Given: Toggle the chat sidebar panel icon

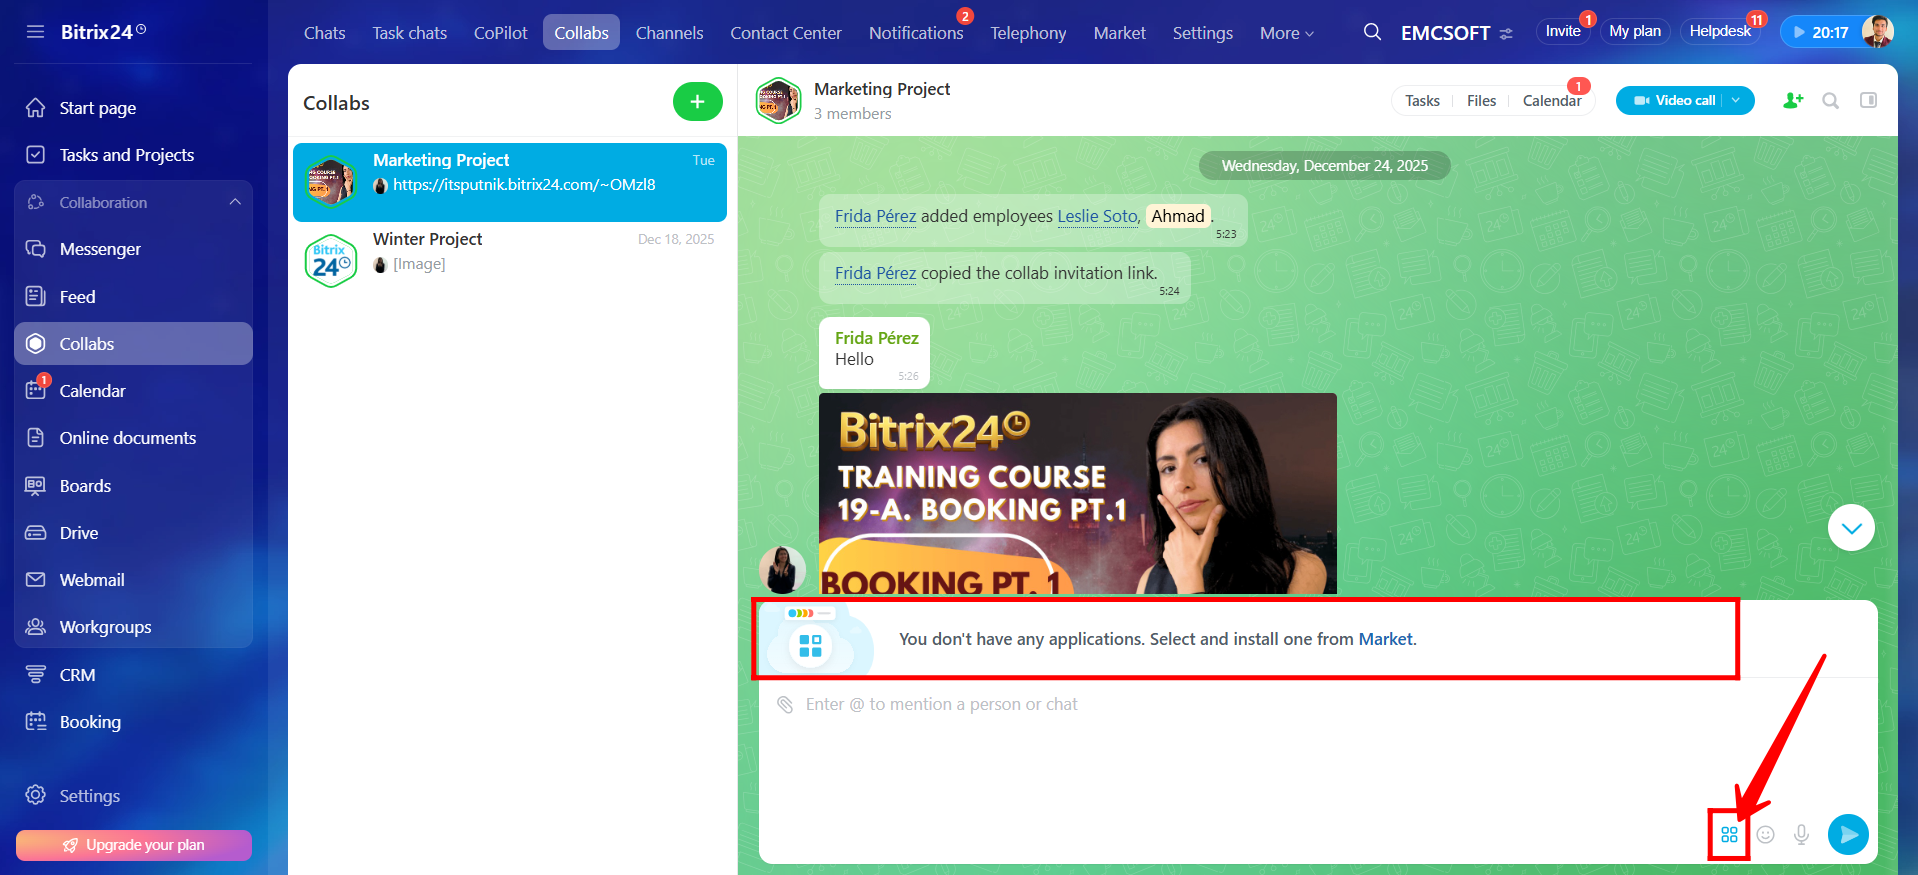Looking at the screenshot, I should (x=1868, y=101).
